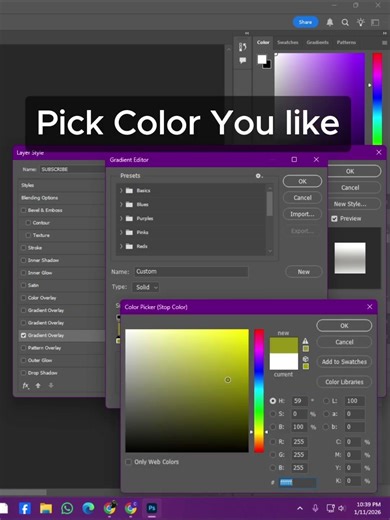The height and width of the screenshot is (520, 390).
Task: Expand the Basics presets folder
Action: click(x=121, y=191)
